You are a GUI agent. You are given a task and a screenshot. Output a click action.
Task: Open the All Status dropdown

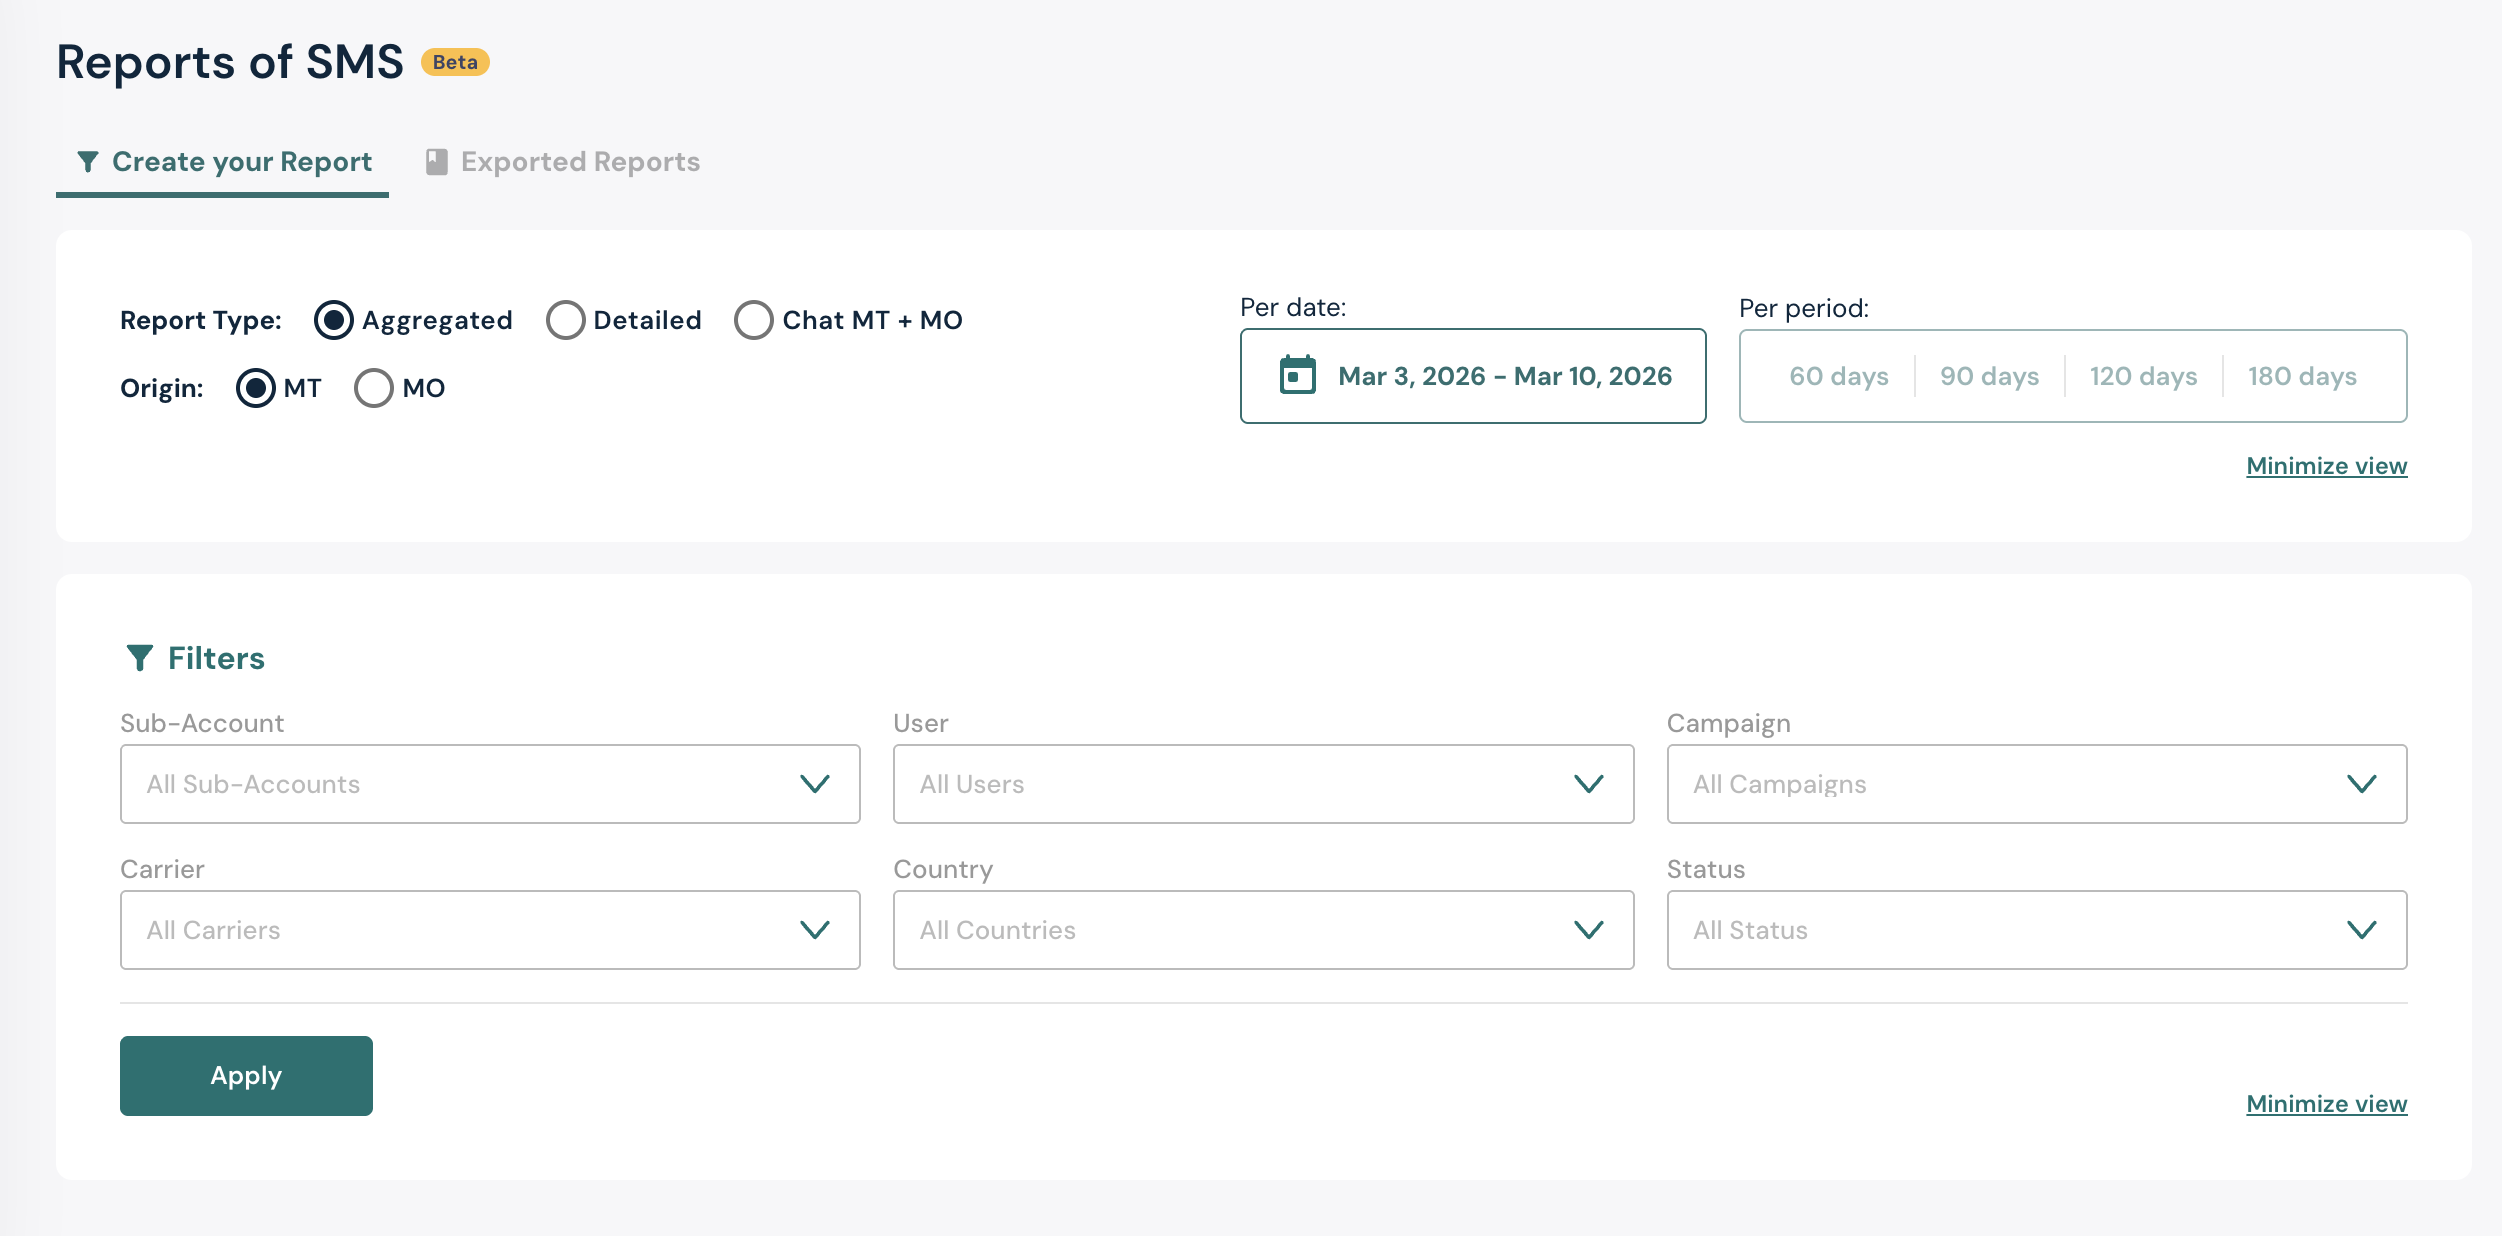tap(2036, 930)
